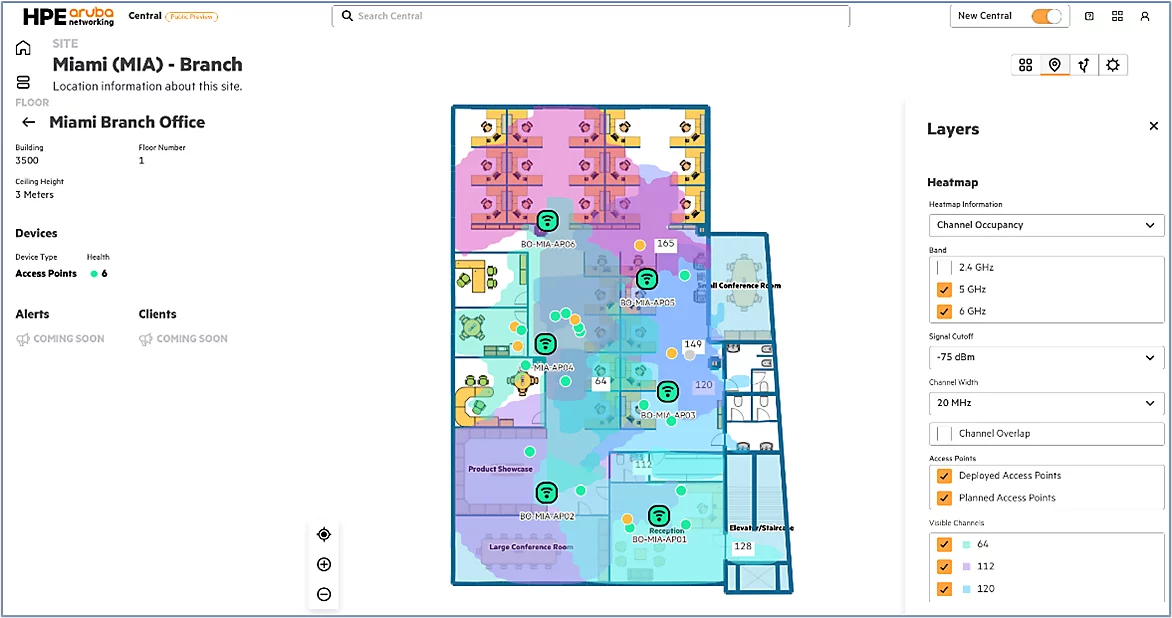Click the Large Conference Room label
The width and height of the screenshot is (1172, 618).
click(x=531, y=547)
